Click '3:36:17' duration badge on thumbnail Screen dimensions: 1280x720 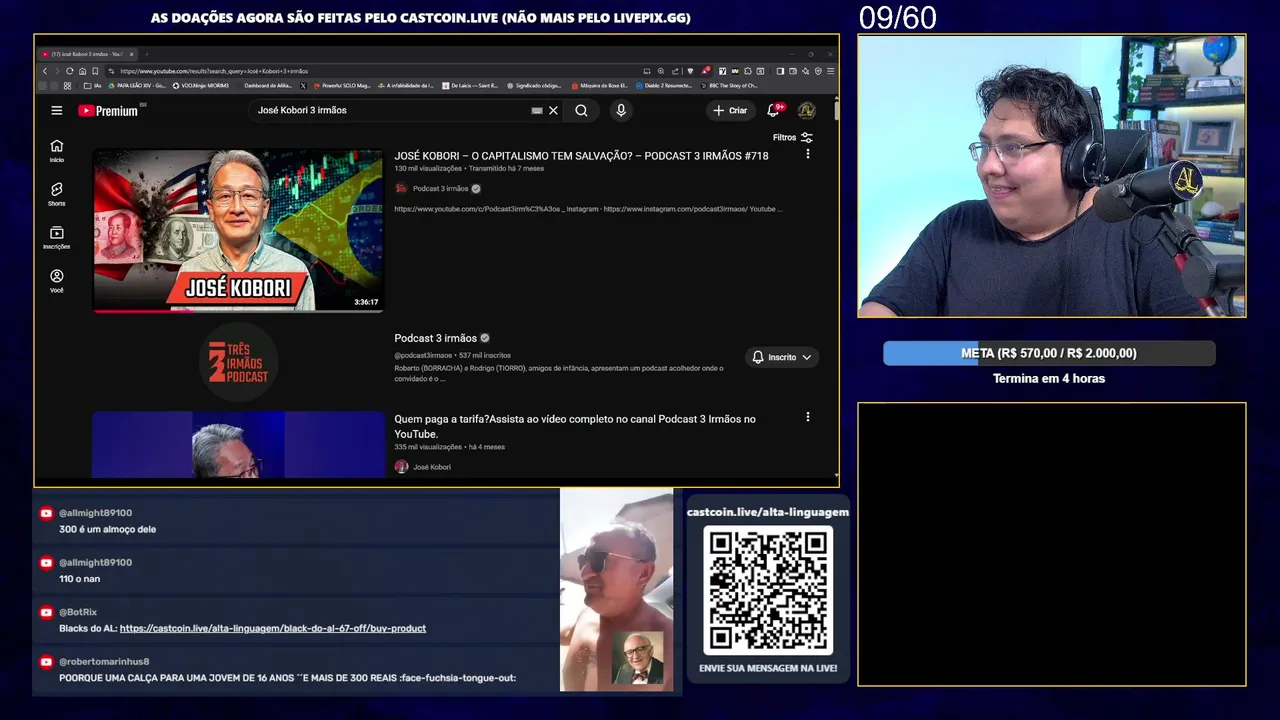pyautogui.click(x=366, y=302)
